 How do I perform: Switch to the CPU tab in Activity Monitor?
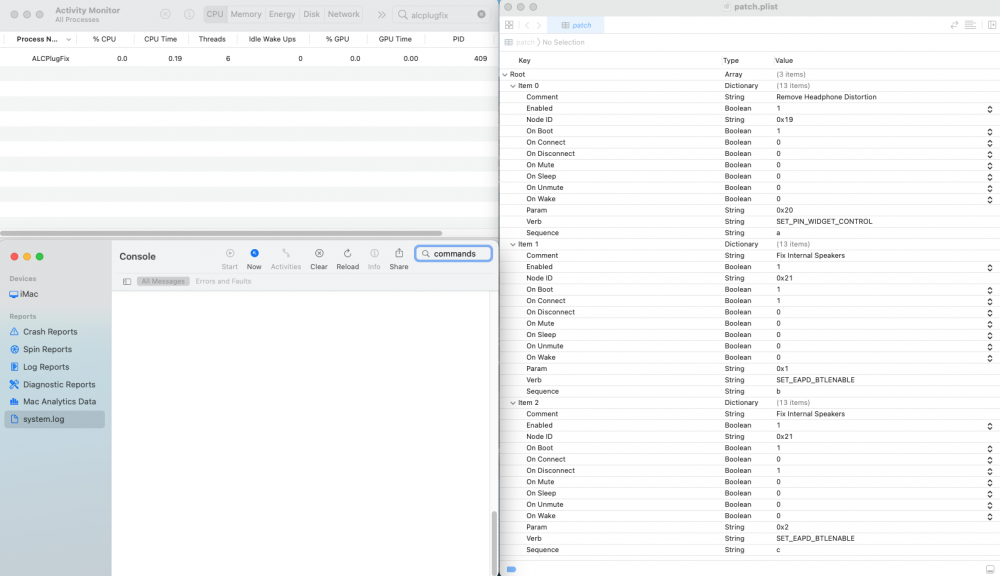pyautogui.click(x=215, y=14)
